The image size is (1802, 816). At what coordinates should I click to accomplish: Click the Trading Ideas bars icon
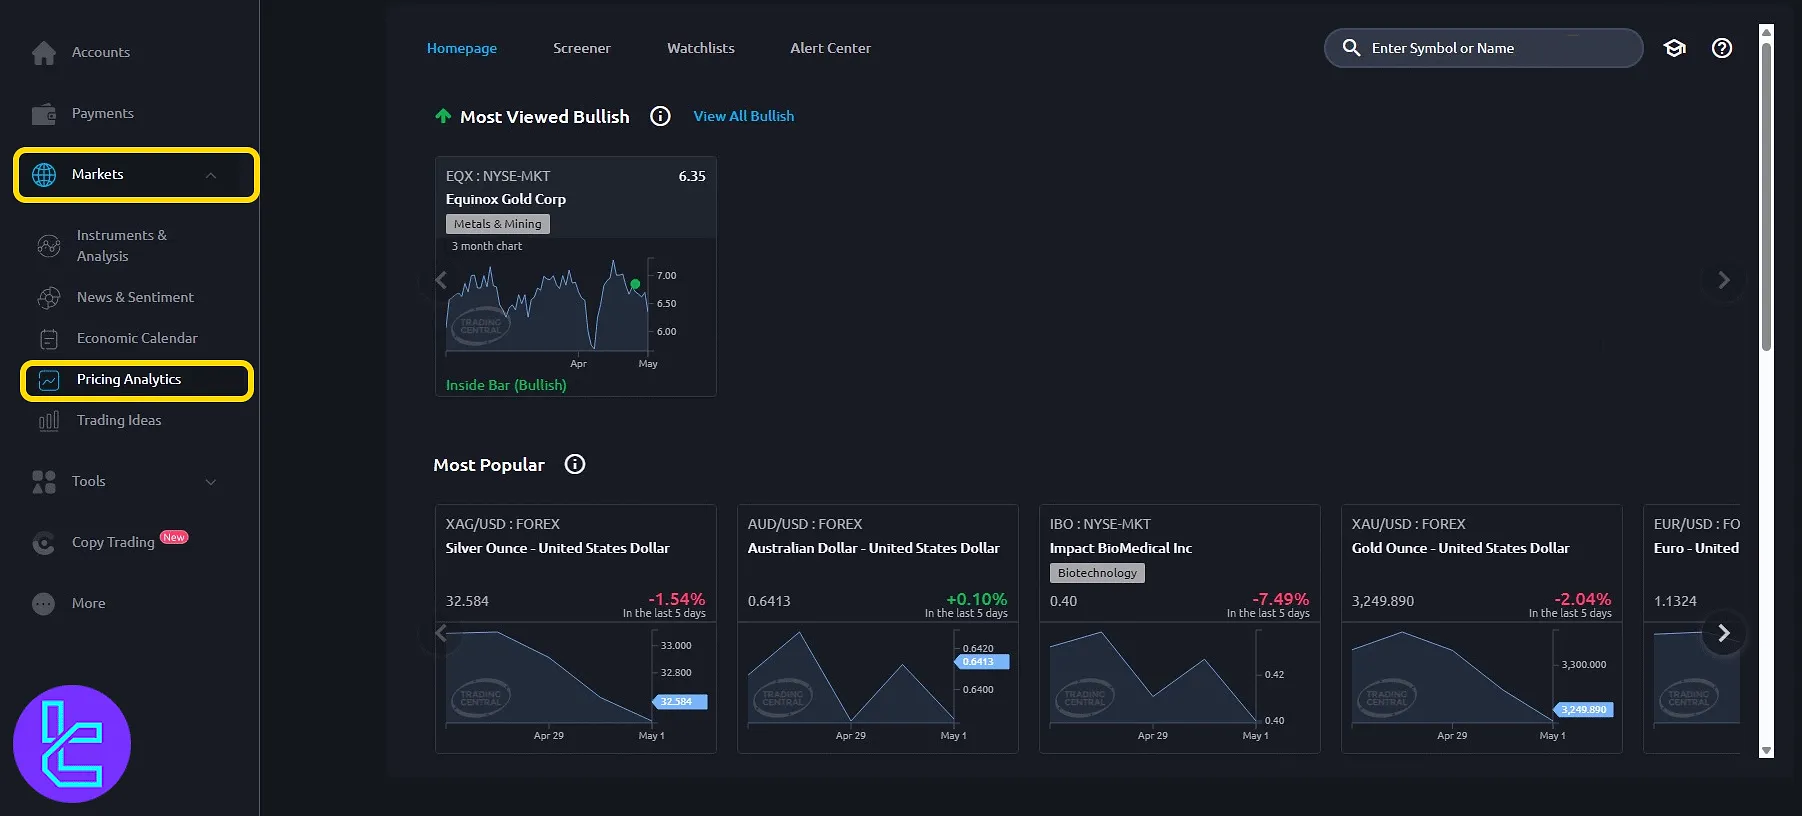point(49,421)
